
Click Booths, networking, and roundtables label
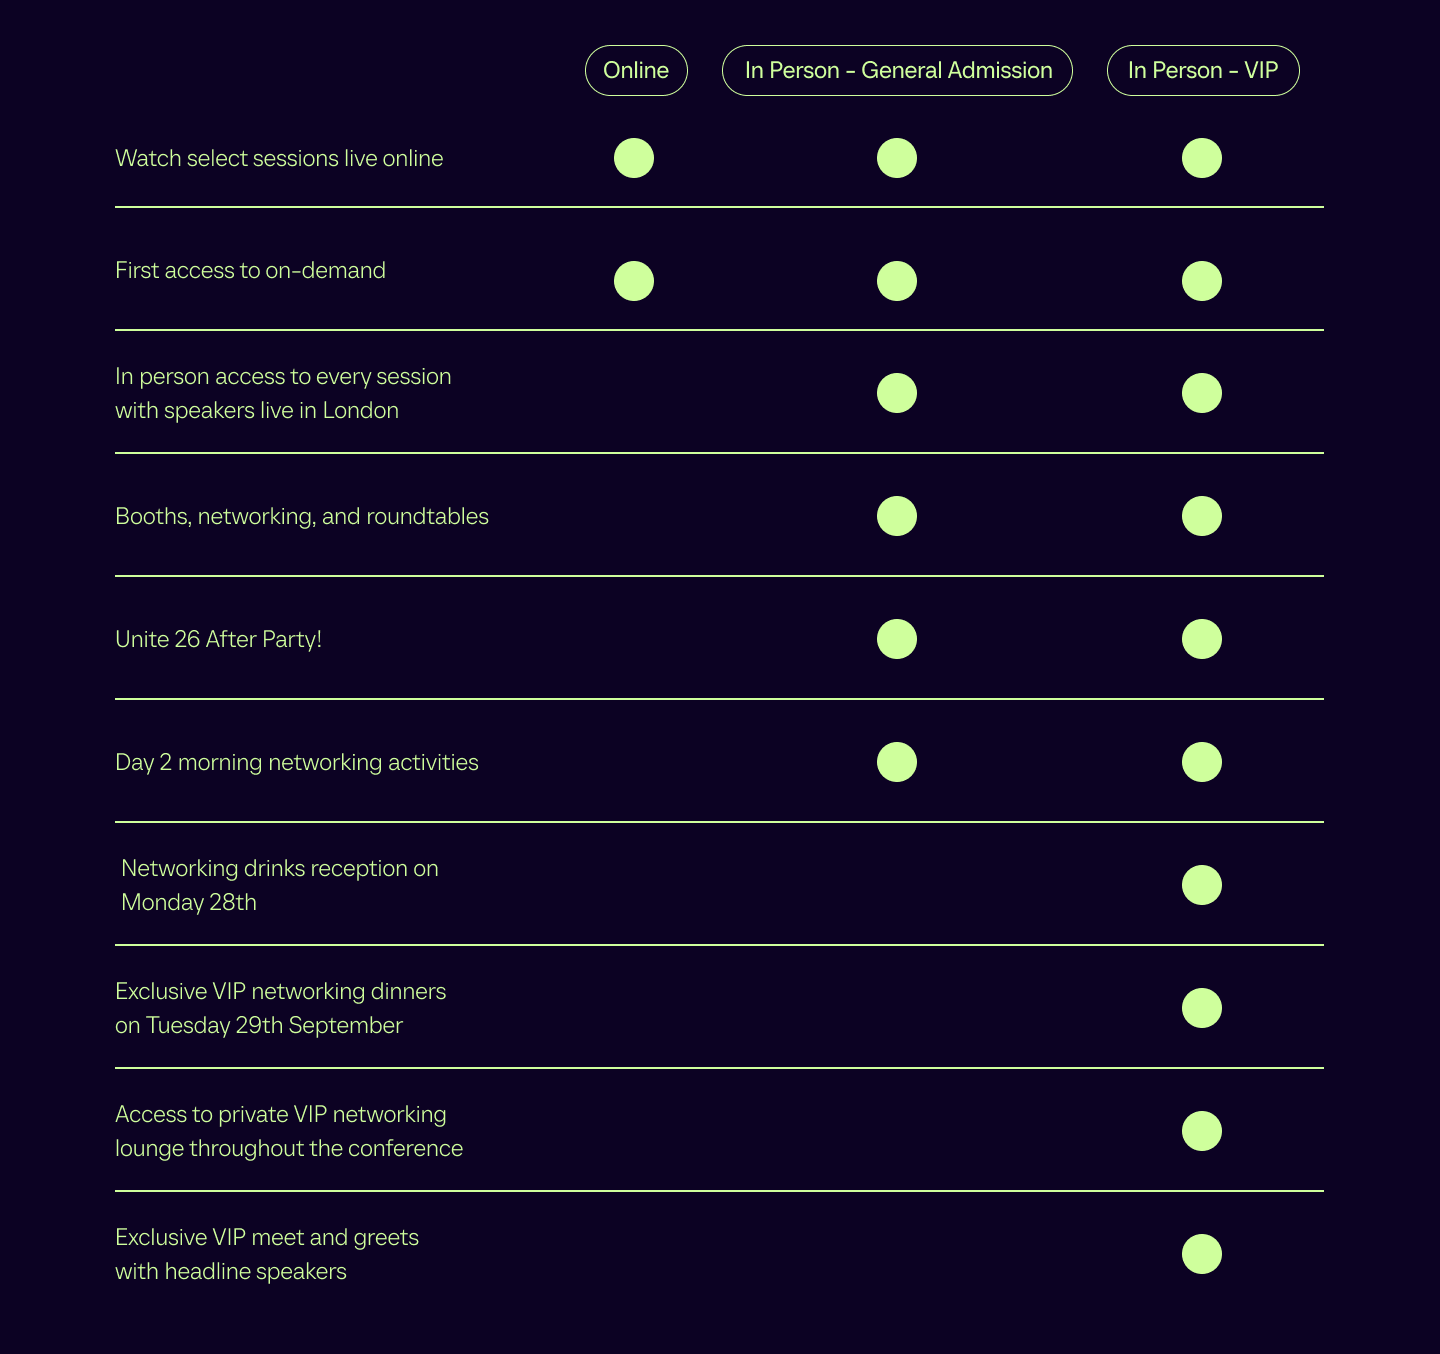coord(302,516)
